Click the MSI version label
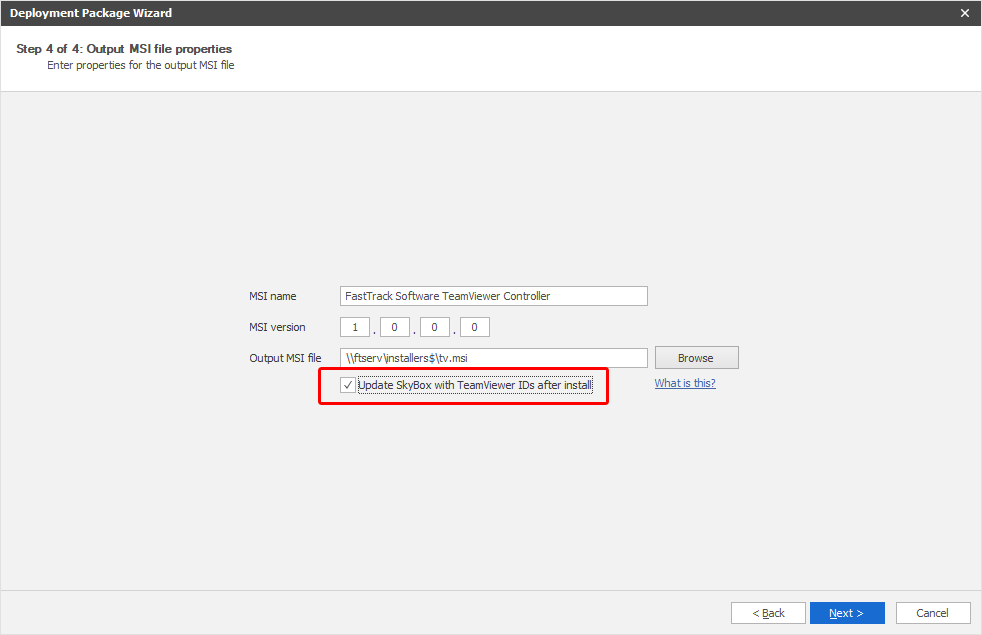The width and height of the screenshot is (982, 635). point(277,327)
